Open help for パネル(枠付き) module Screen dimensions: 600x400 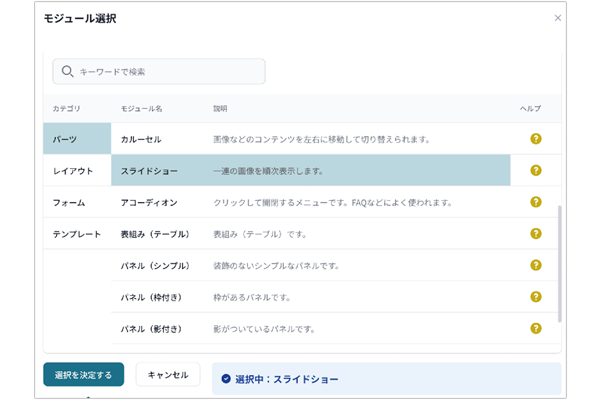(536, 297)
